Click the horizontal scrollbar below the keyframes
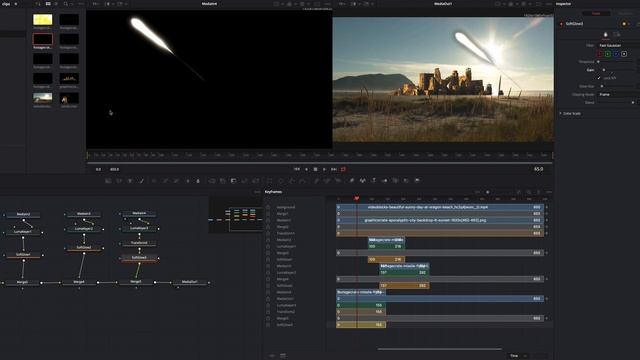 439,349
